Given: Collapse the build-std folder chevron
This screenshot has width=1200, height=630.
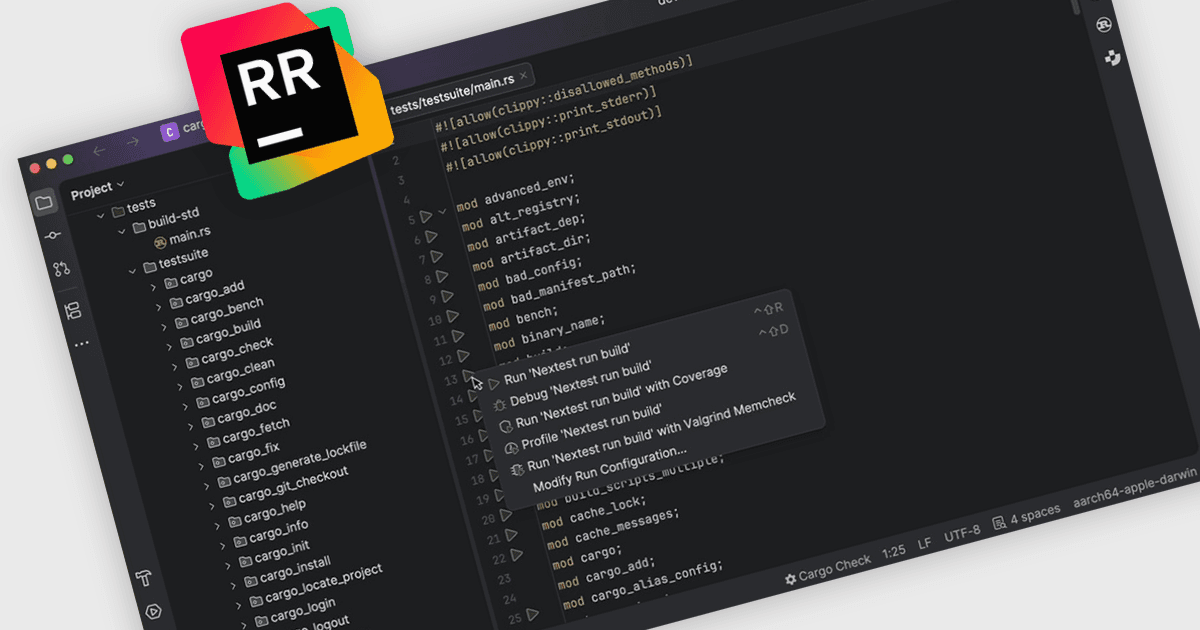Looking at the screenshot, I should (x=122, y=230).
